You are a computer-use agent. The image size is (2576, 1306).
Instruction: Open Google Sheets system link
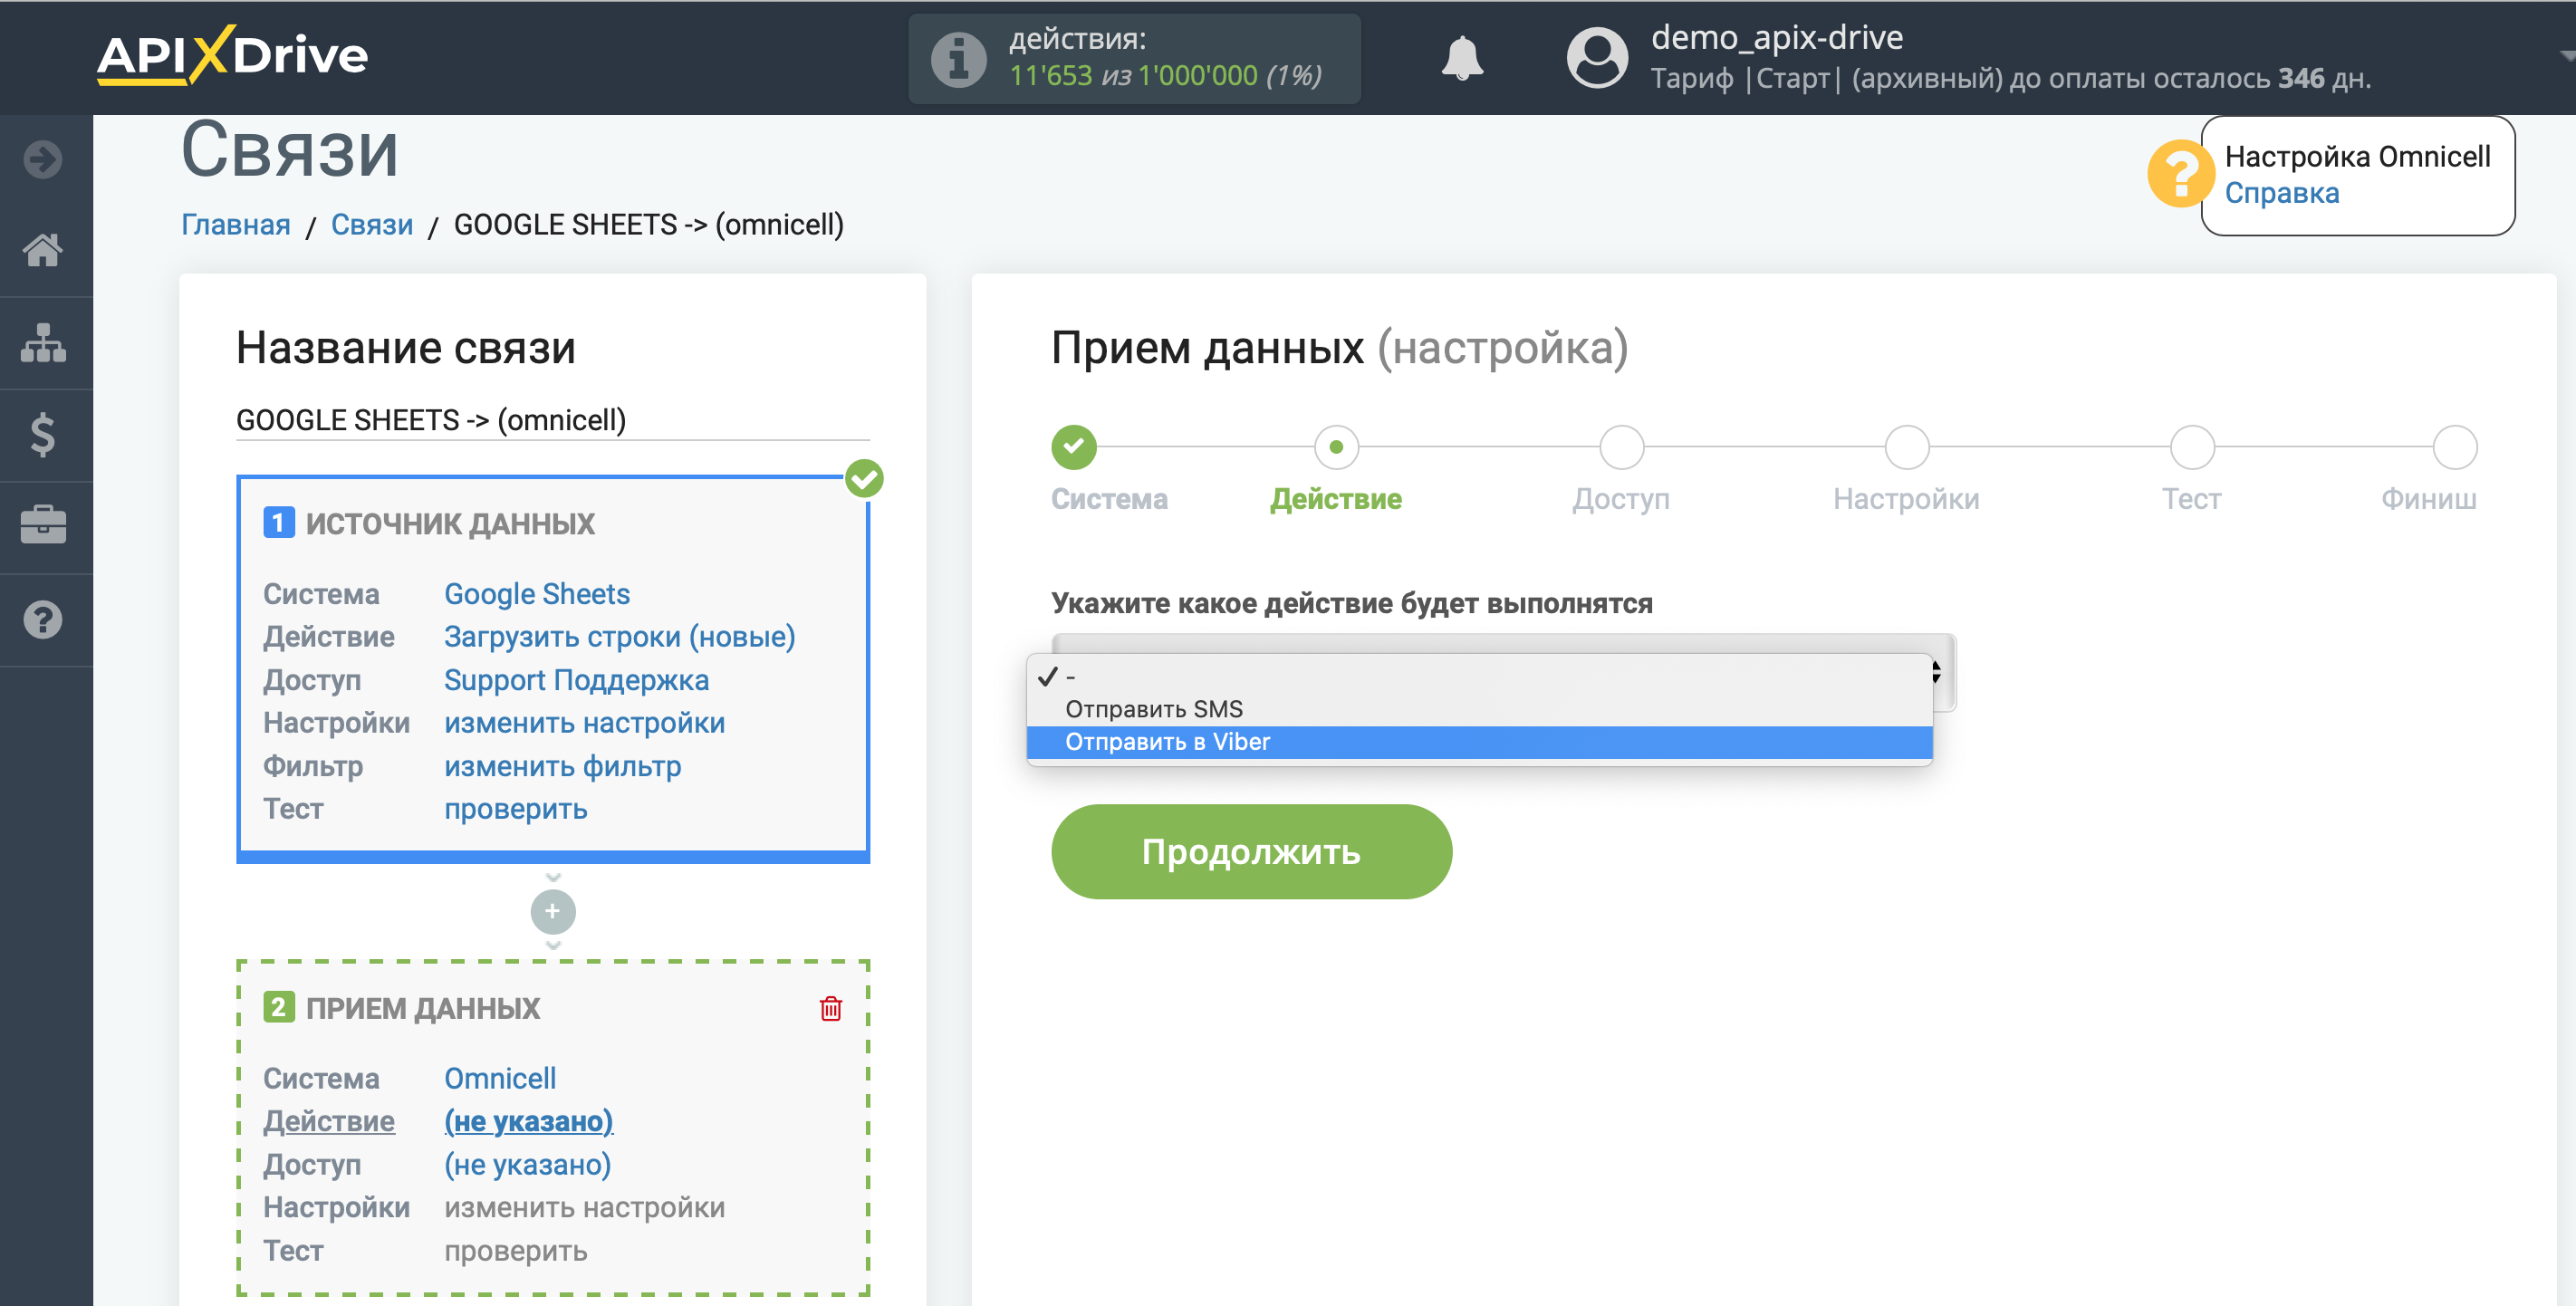[x=536, y=593]
